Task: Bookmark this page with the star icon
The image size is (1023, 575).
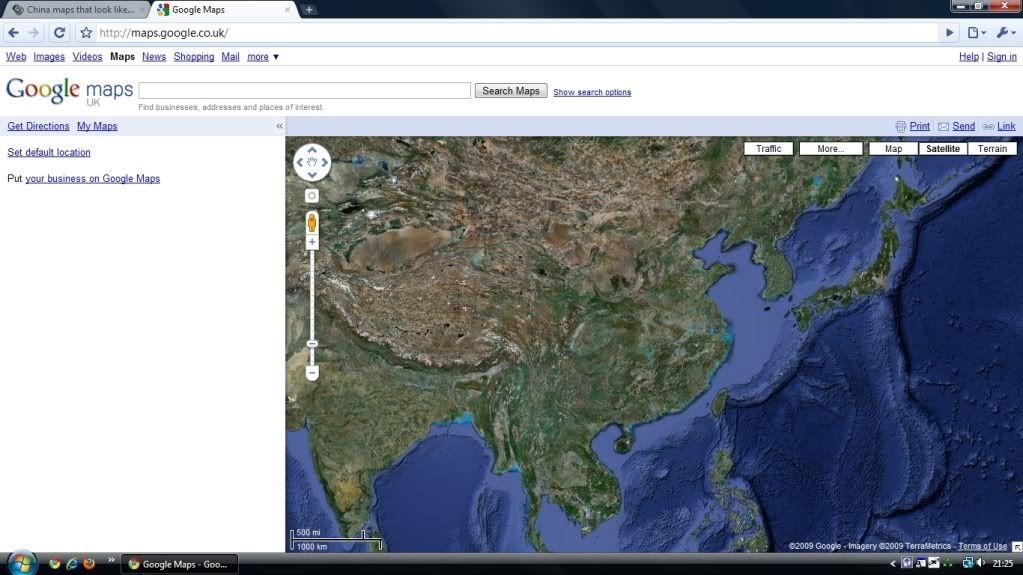Action: pyautogui.click(x=86, y=32)
